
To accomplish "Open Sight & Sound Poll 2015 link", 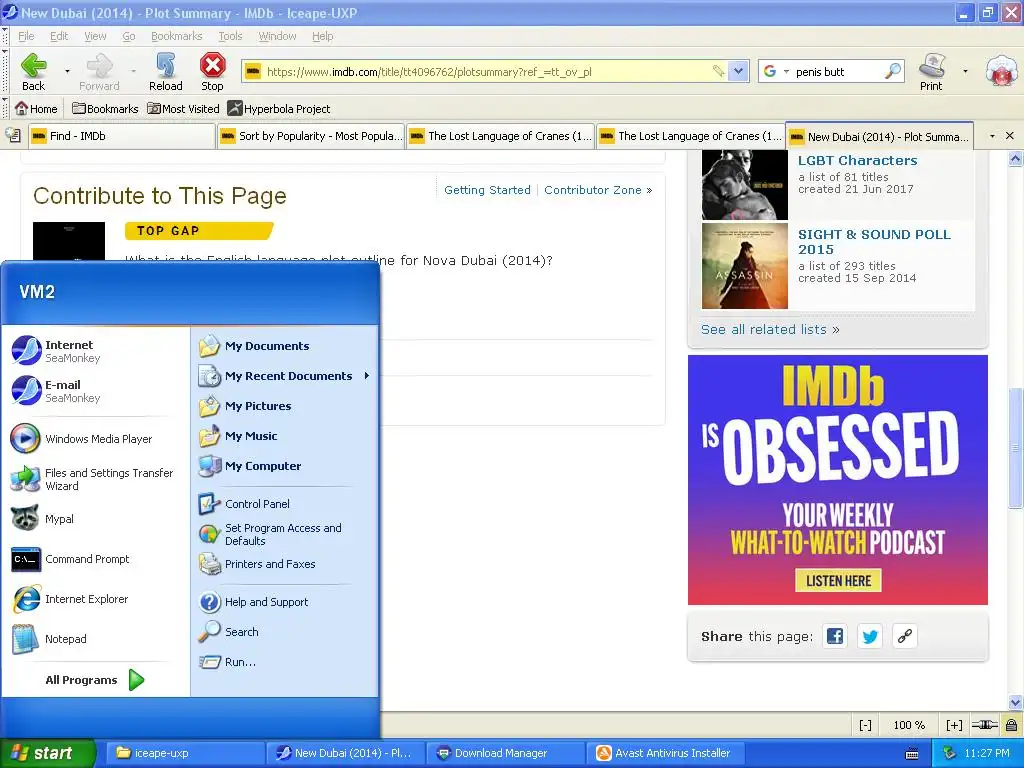I will (874, 242).
